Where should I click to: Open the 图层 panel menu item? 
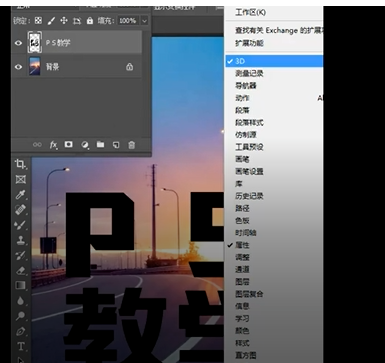(x=274, y=282)
